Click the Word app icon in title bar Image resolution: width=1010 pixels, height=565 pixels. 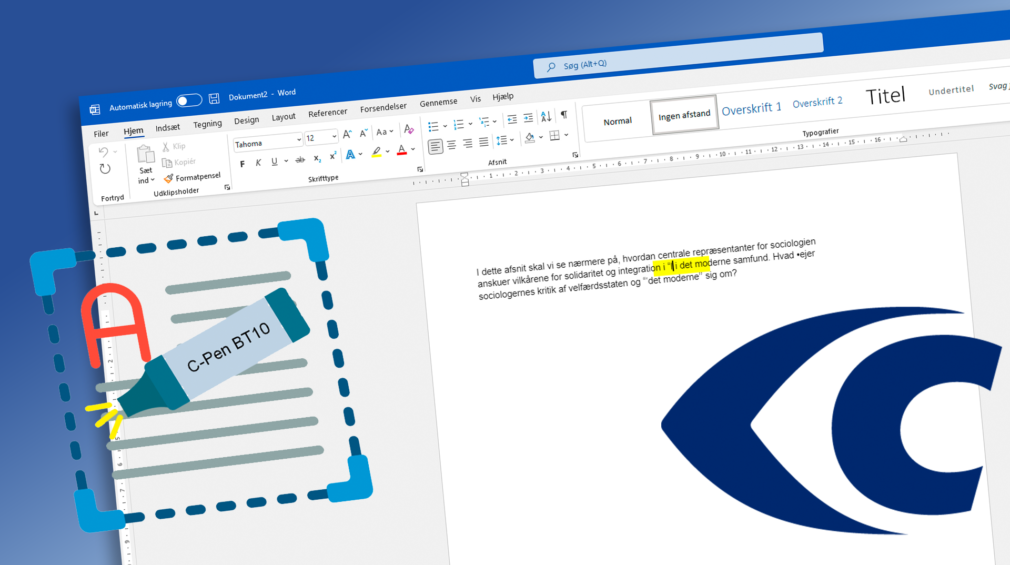coord(95,110)
